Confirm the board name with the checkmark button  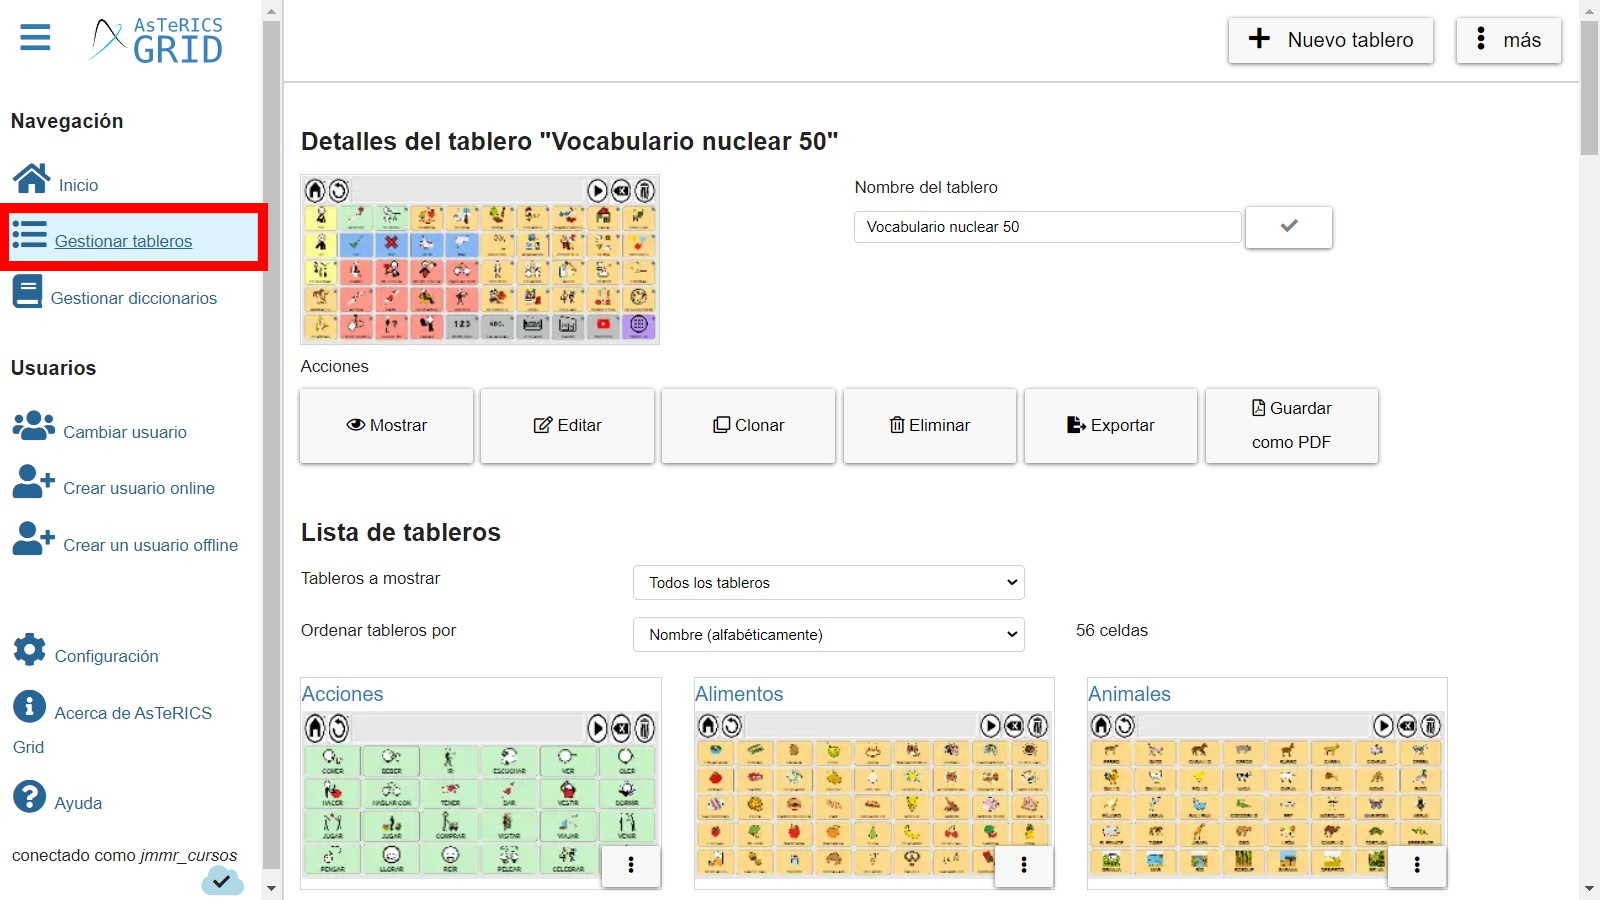click(x=1288, y=227)
